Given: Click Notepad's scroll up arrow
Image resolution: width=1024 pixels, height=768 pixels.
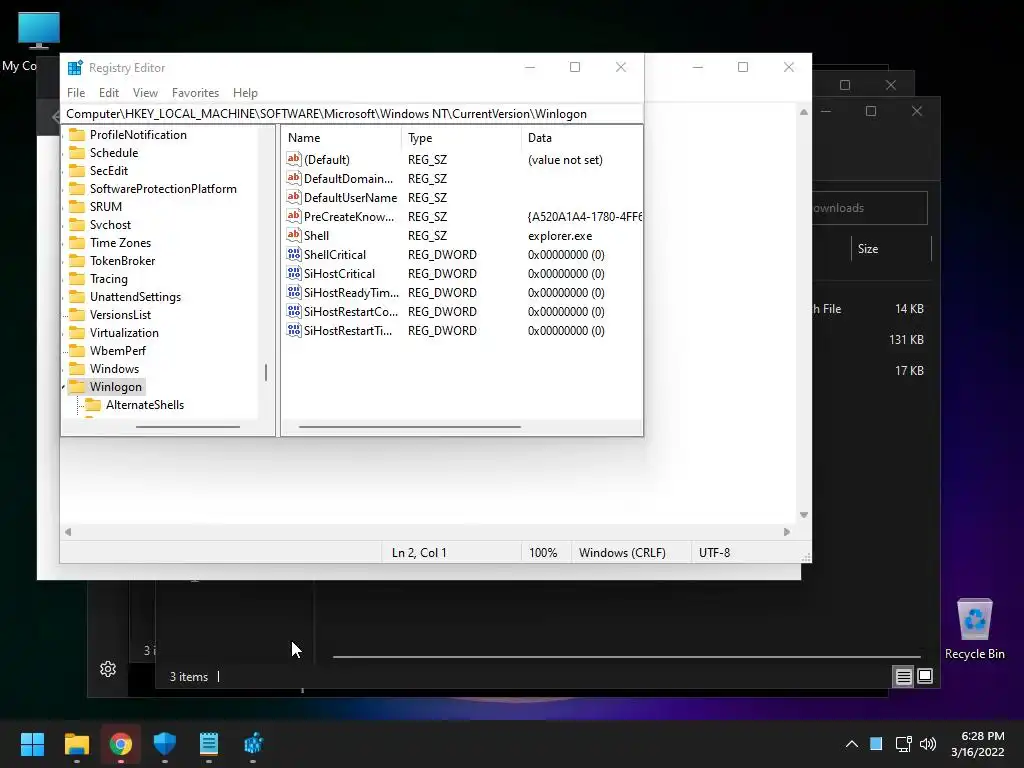Looking at the screenshot, I should click(x=804, y=112).
